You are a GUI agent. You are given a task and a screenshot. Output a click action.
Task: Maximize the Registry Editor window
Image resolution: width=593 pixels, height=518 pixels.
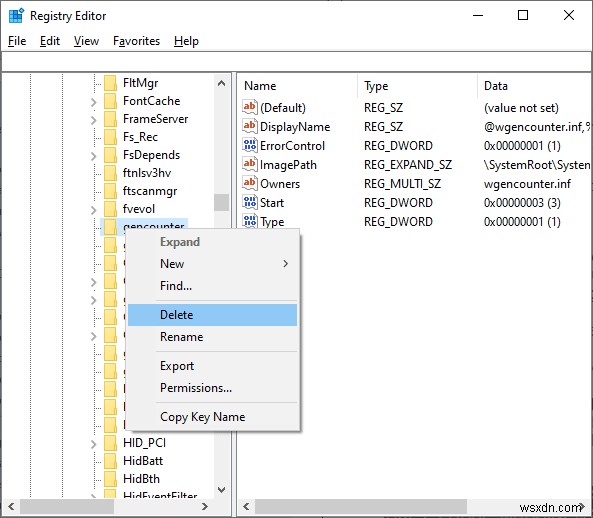523,16
